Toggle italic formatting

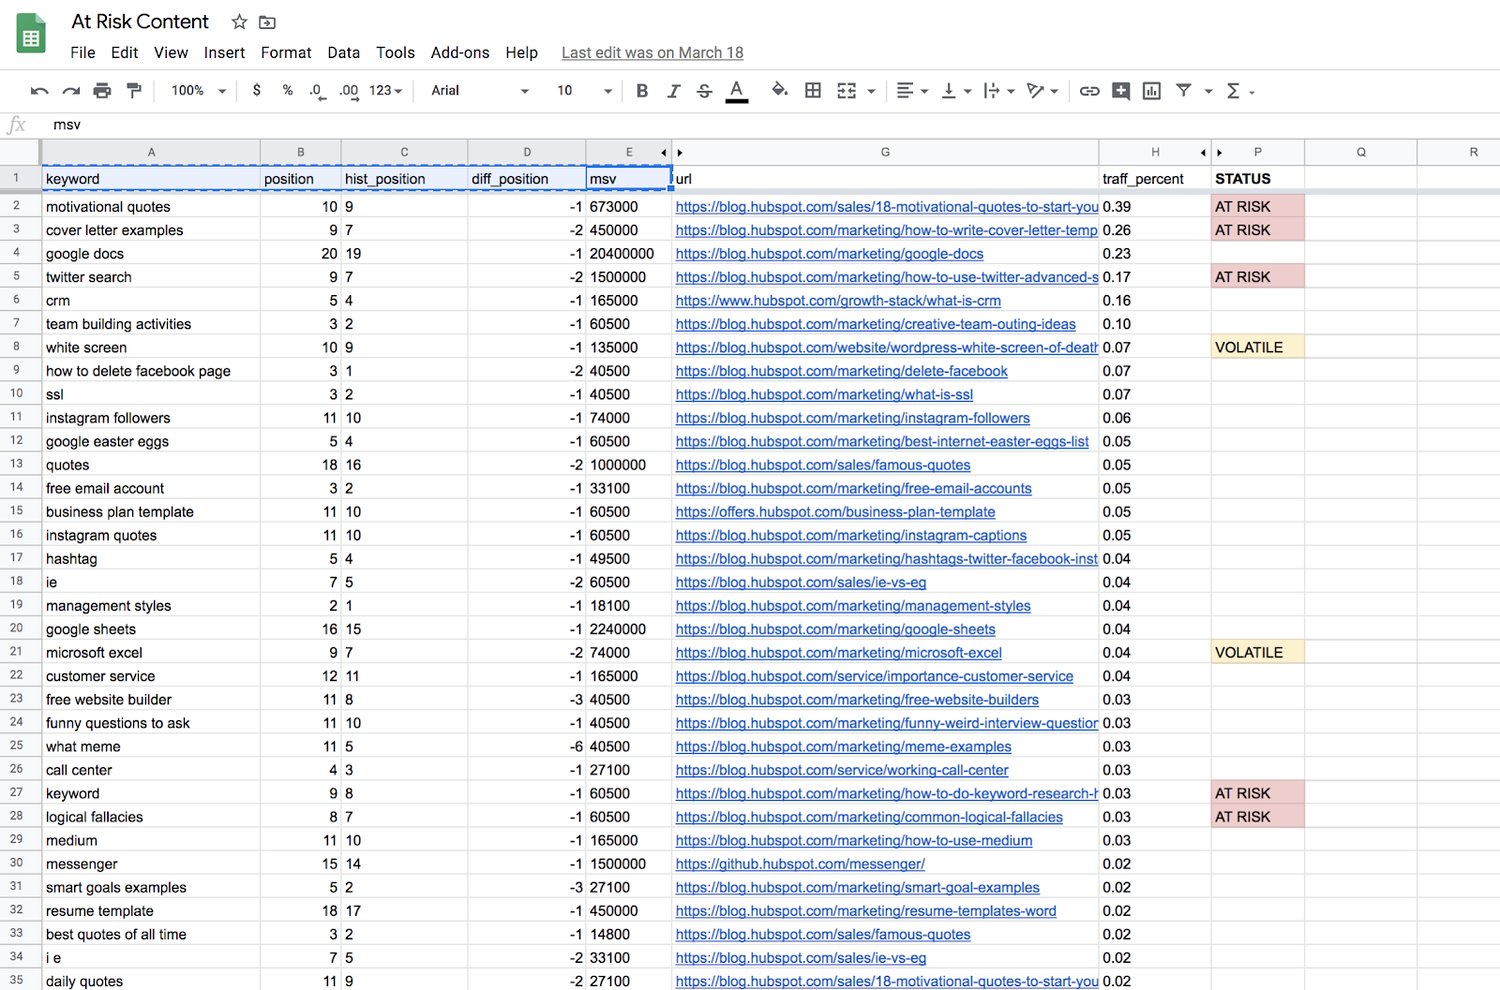(673, 91)
